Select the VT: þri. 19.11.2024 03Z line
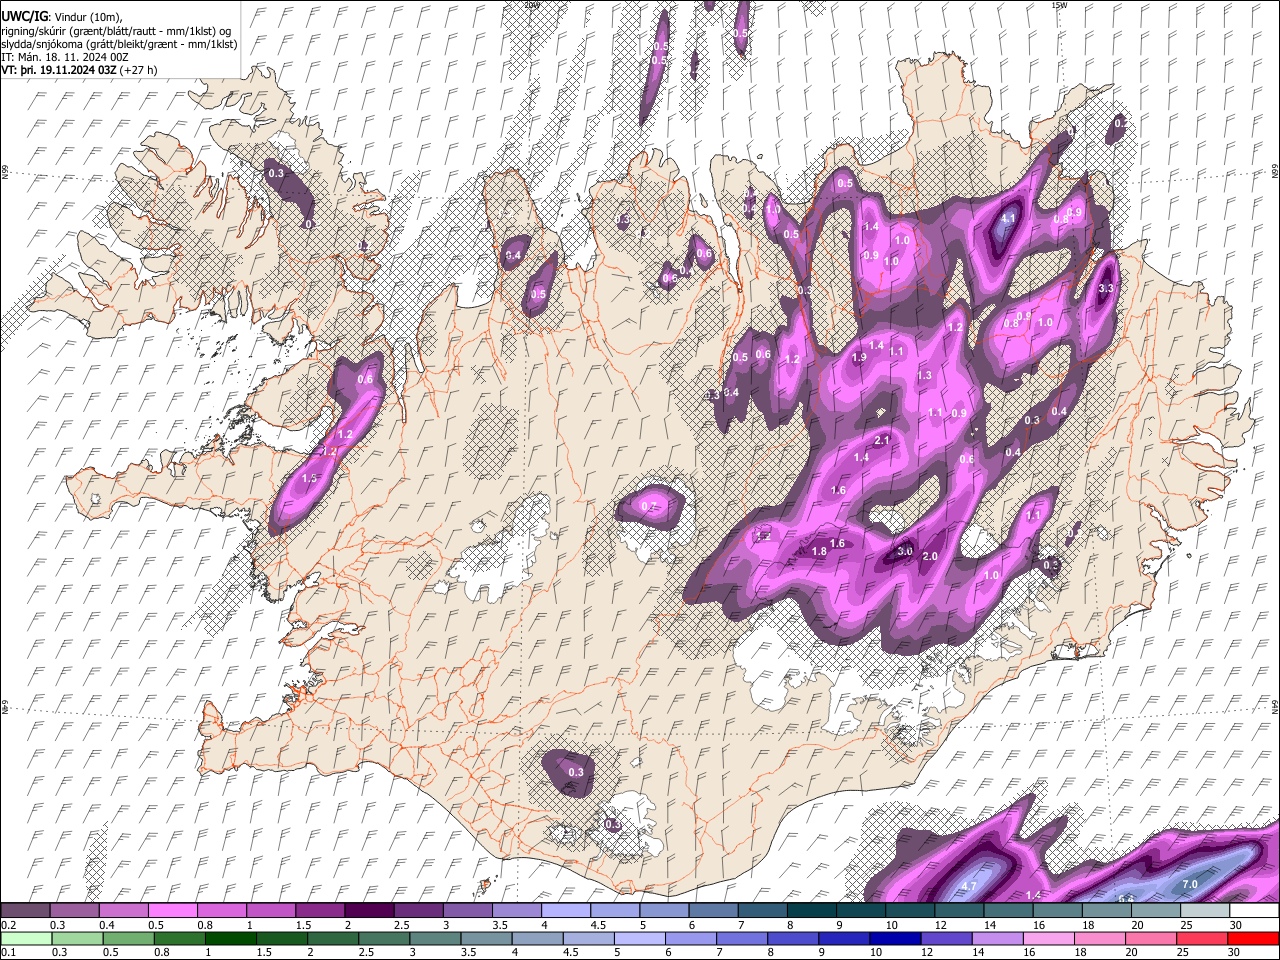Viewport: 1280px width, 960px height. click(78, 70)
